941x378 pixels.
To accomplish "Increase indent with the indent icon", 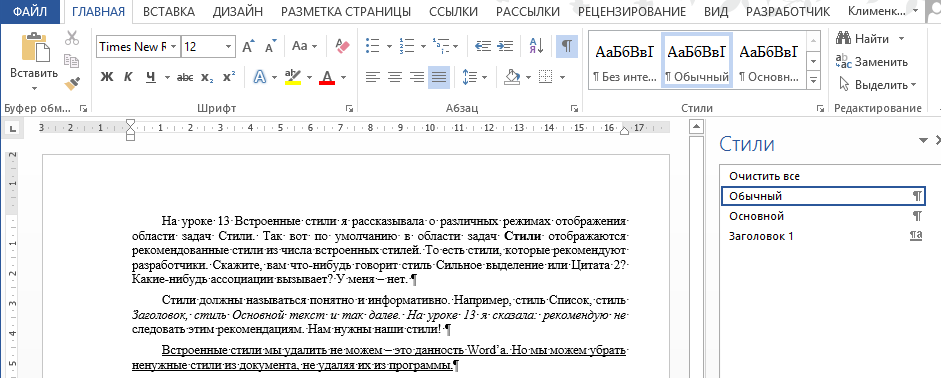I will (x=506, y=46).
